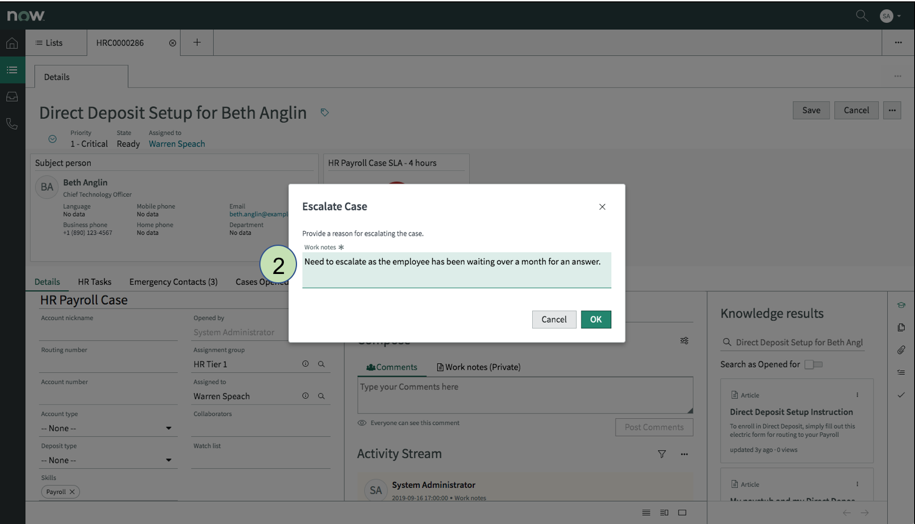Close the HRC0000286 tab
The height and width of the screenshot is (524, 915).
172,43
